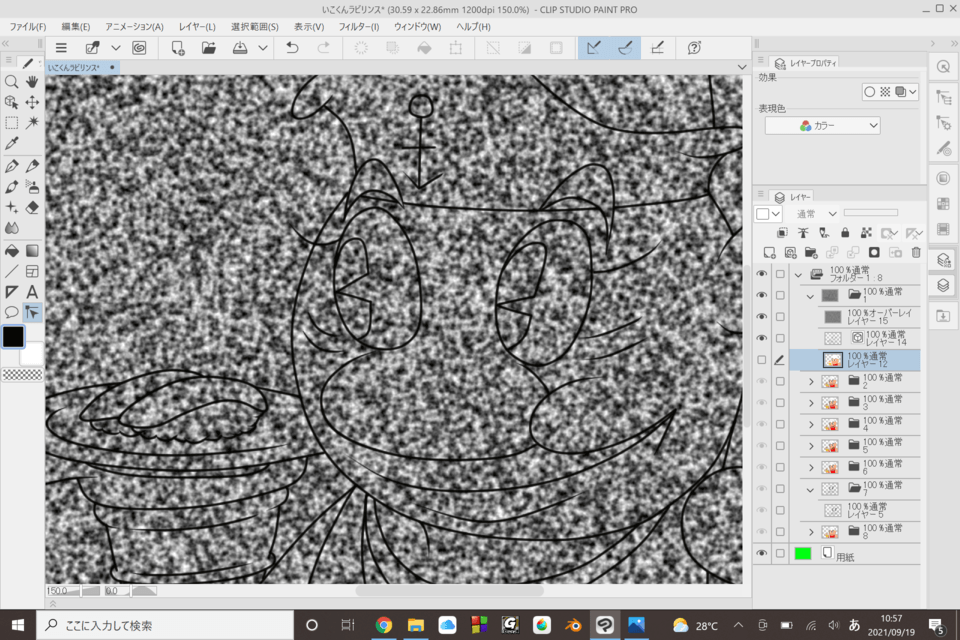The height and width of the screenshot is (640, 960).
Task: Hide the 用紙 paper layer
Action: point(762,551)
